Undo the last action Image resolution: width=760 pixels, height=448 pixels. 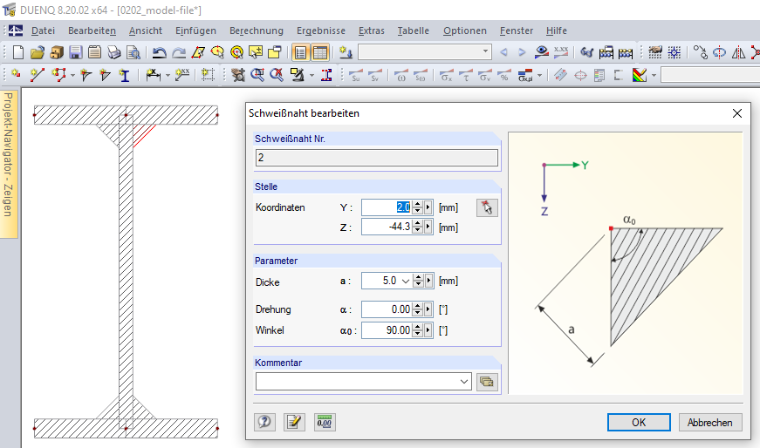click(159, 52)
